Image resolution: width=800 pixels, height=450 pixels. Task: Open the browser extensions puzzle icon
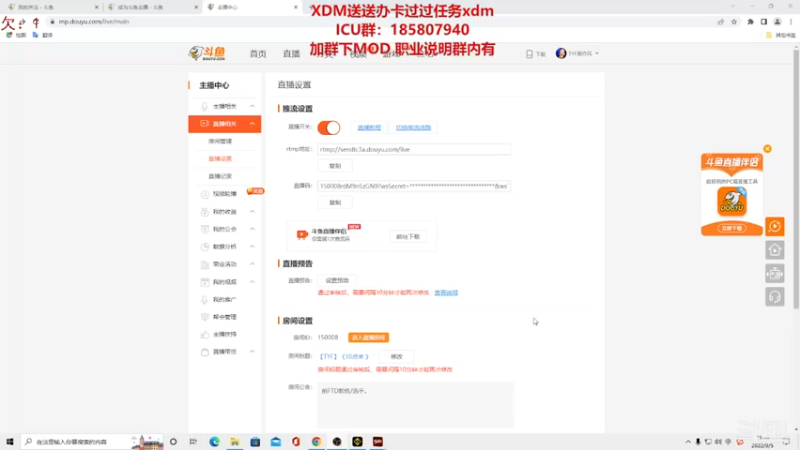(x=750, y=22)
